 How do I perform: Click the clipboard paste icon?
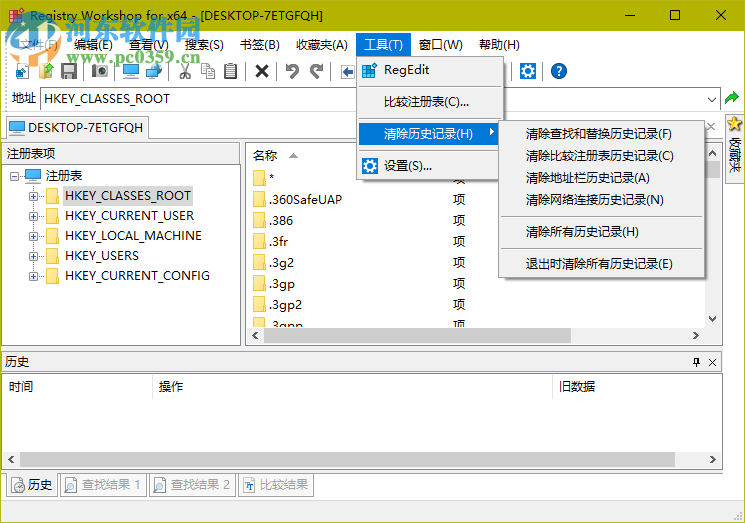pyautogui.click(x=230, y=71)
